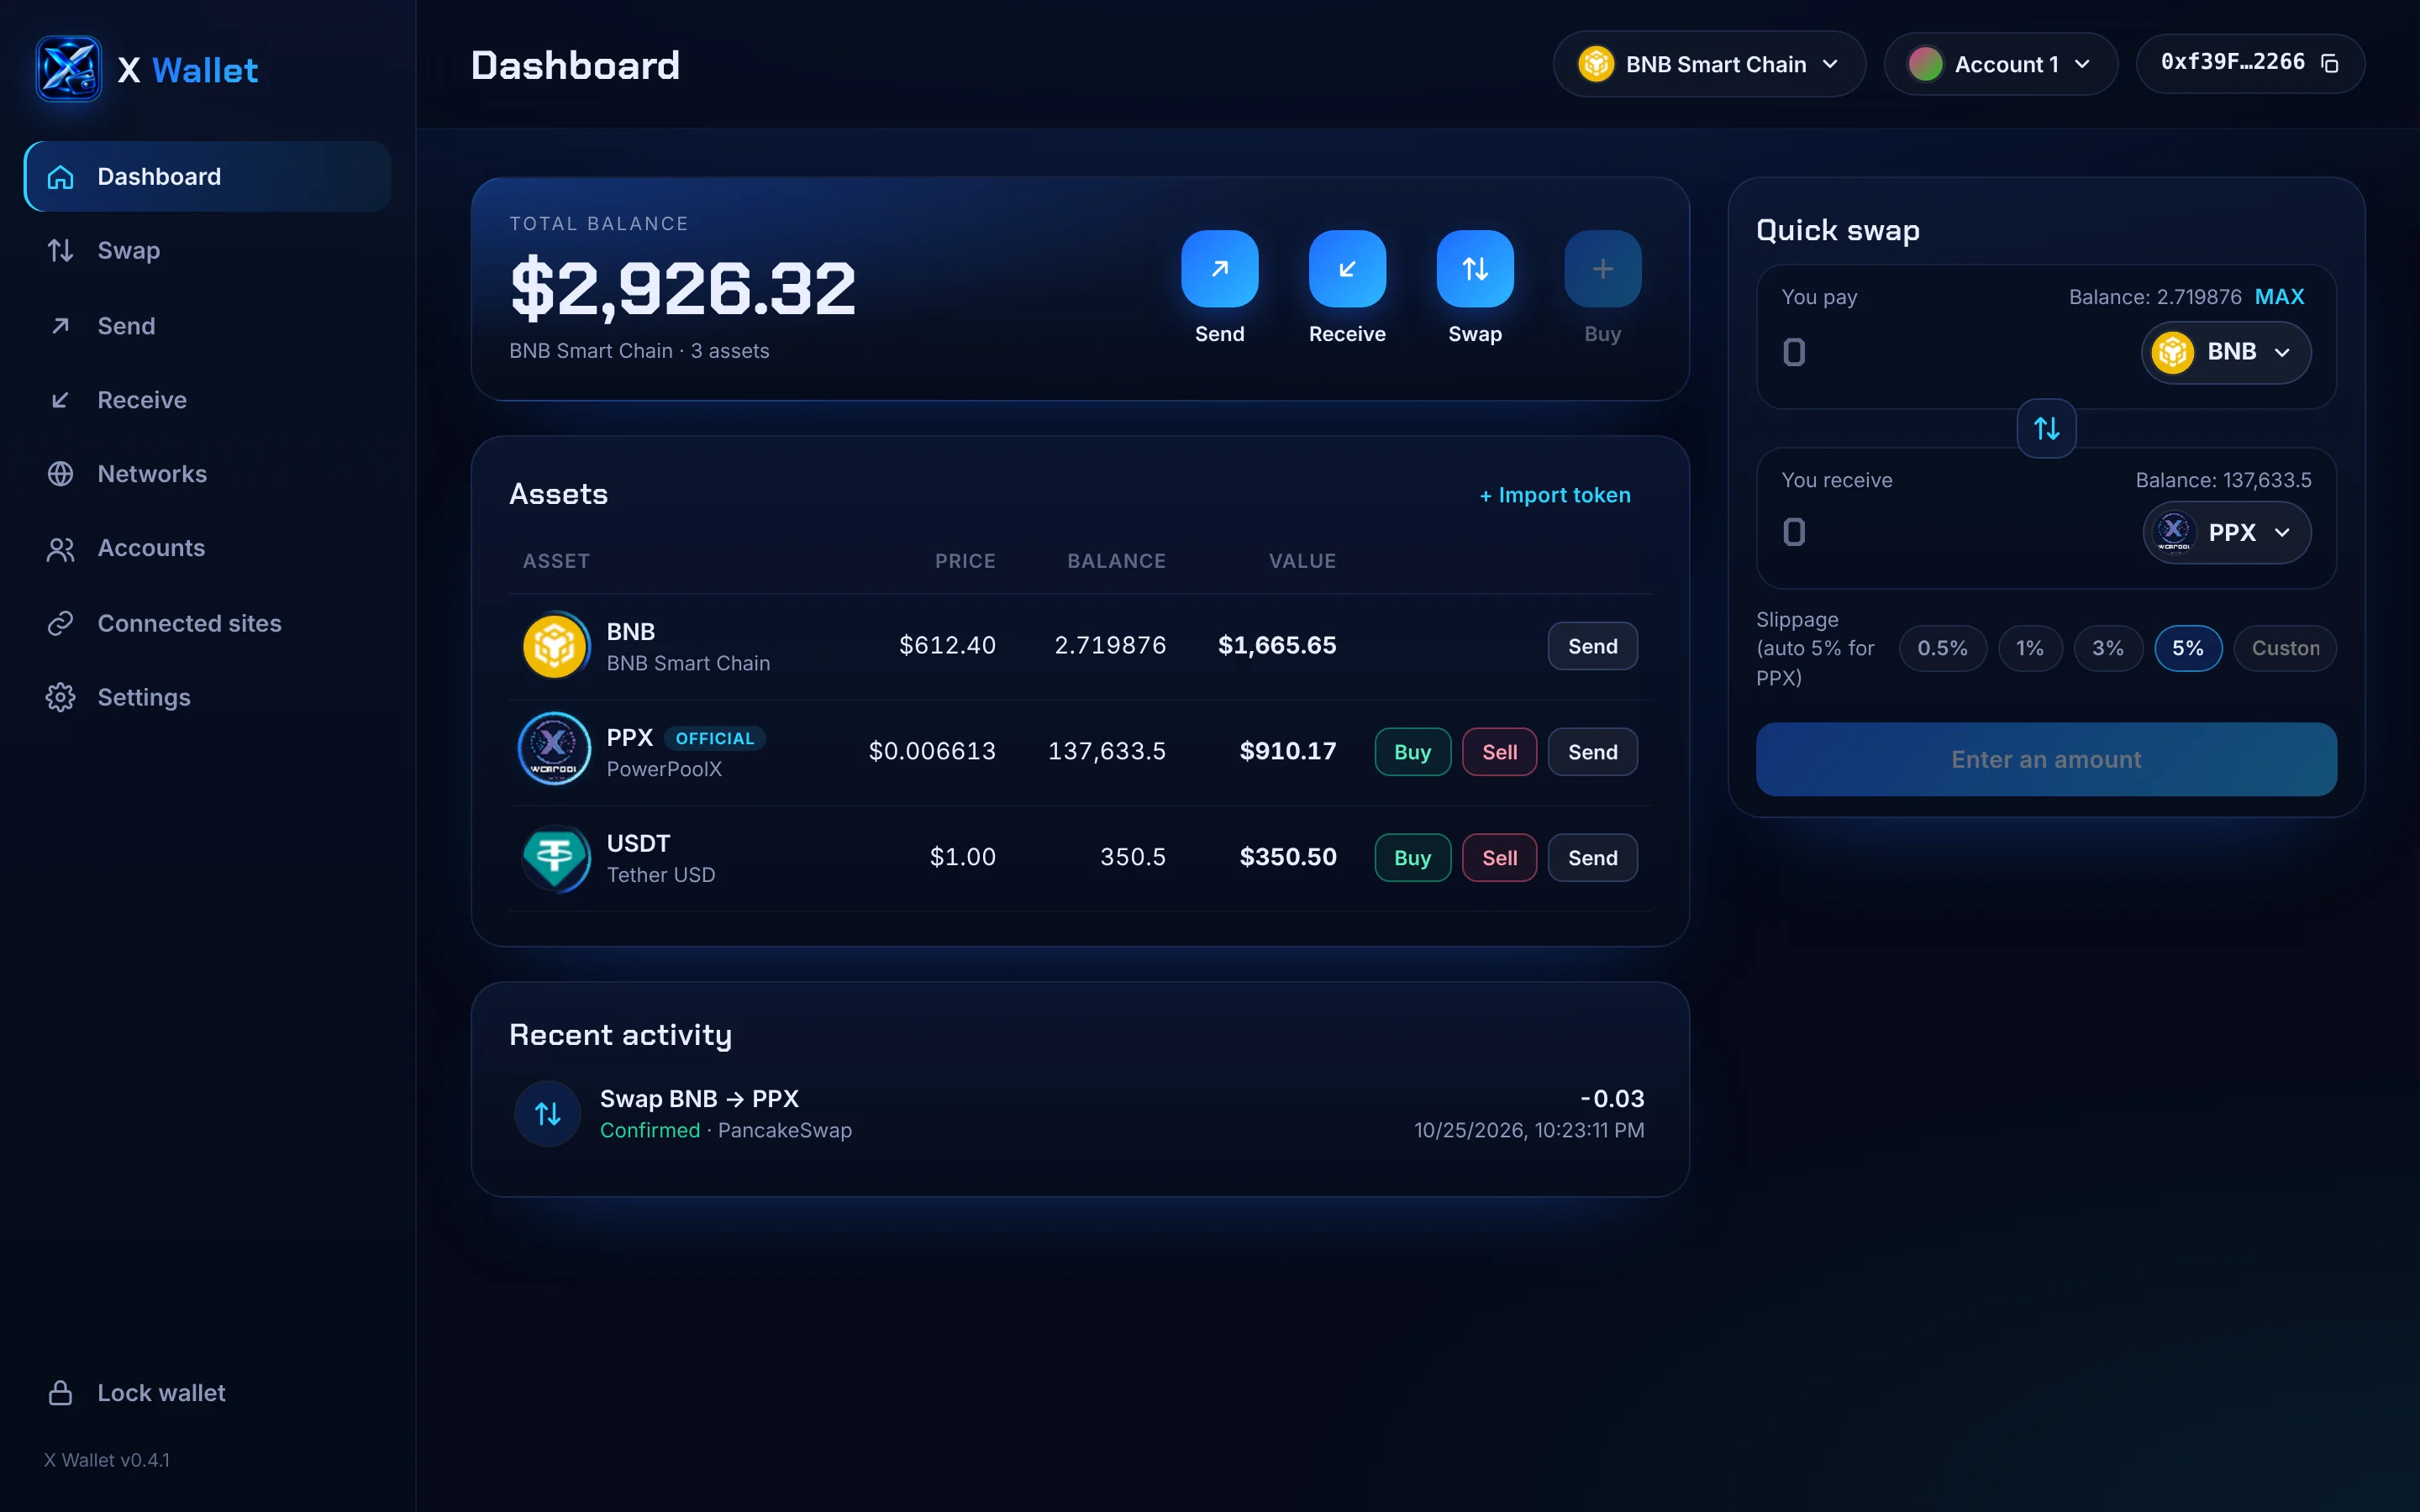2420x1512 pixels.
Task: Click the Accounts people icon in sidebar
Action: point(61,549)
